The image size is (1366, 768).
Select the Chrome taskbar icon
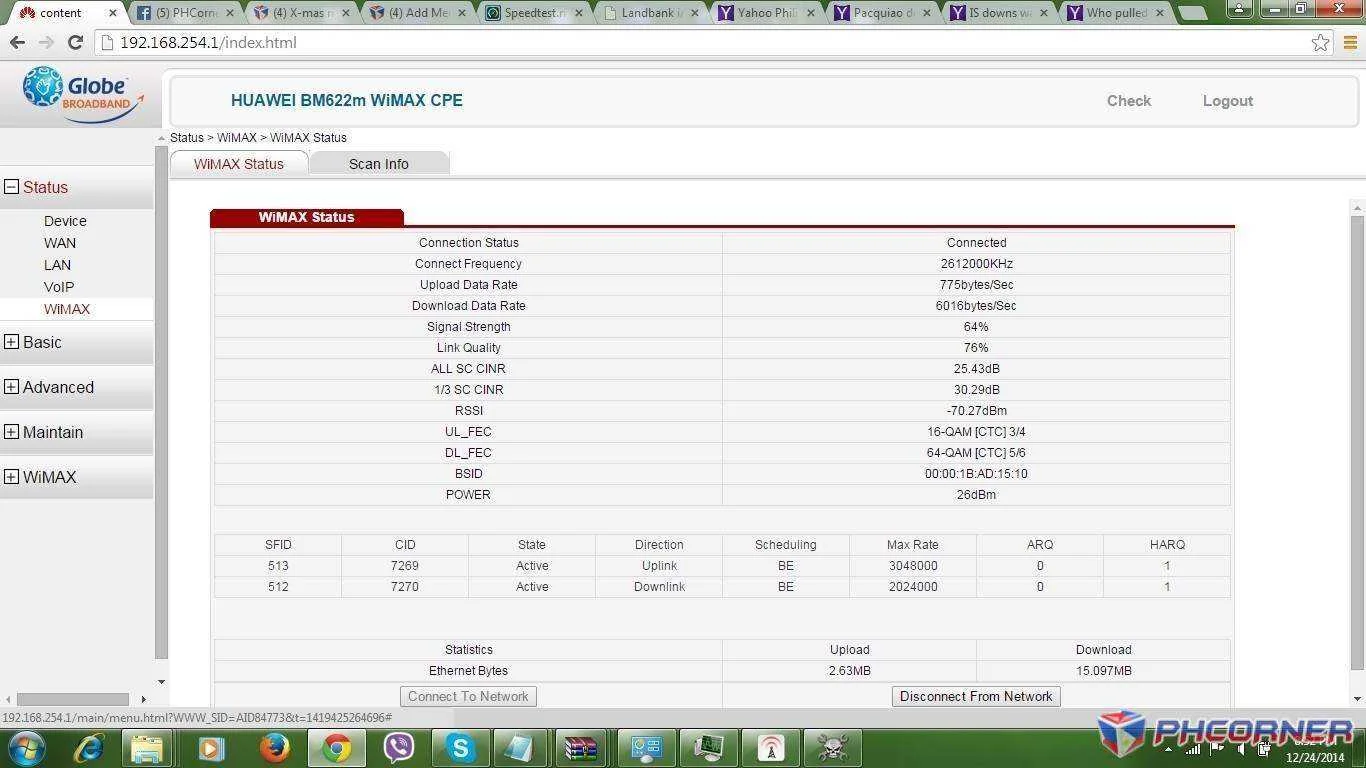point(336,748)
